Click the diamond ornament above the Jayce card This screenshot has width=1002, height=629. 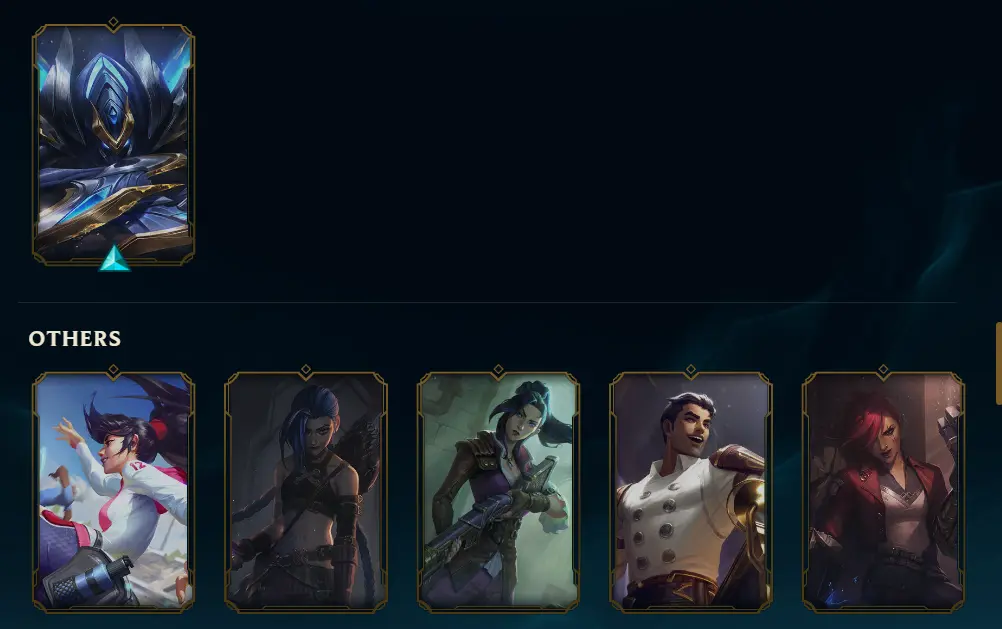click(x=691, y=370)
